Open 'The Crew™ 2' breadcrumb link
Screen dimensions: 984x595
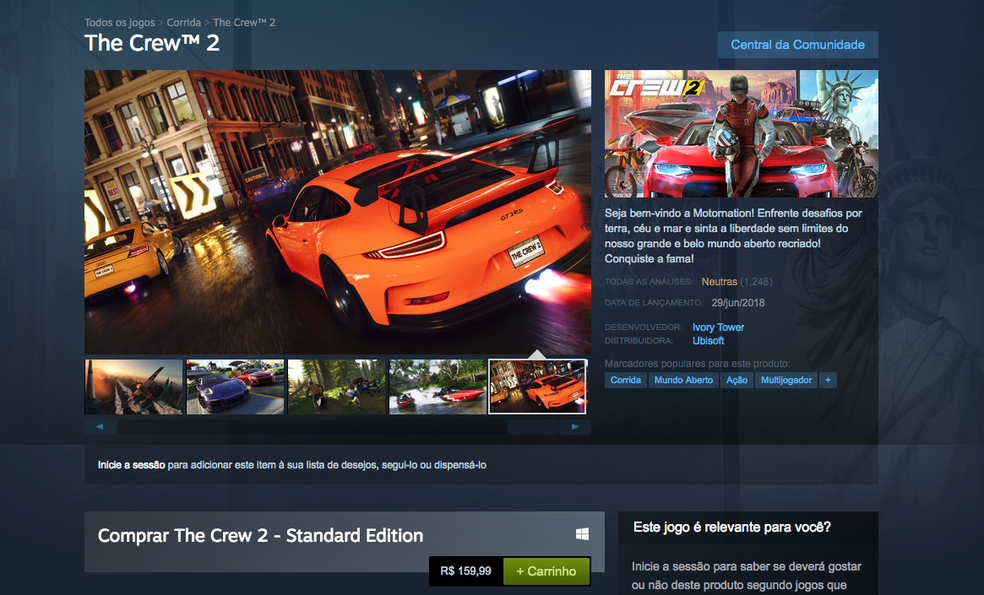pos(244,23)
